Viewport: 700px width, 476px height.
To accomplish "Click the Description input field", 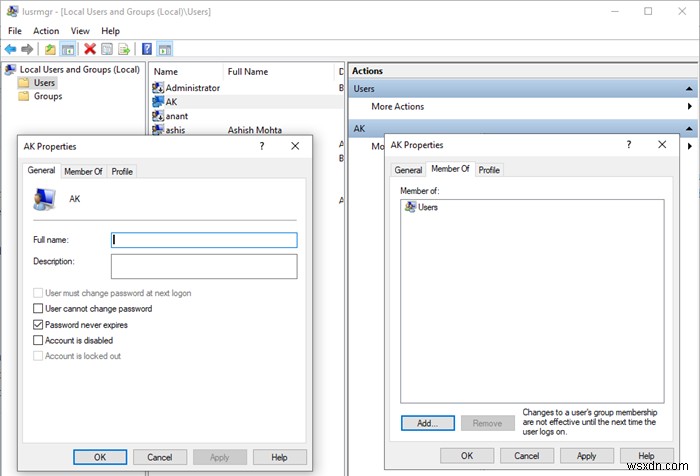I will [204, 267].
